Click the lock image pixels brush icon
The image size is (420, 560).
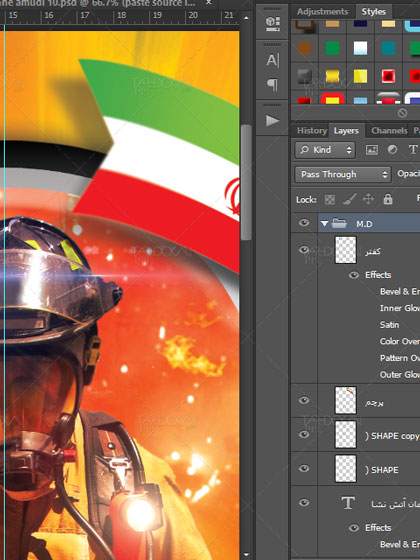[x=349, y=199]
